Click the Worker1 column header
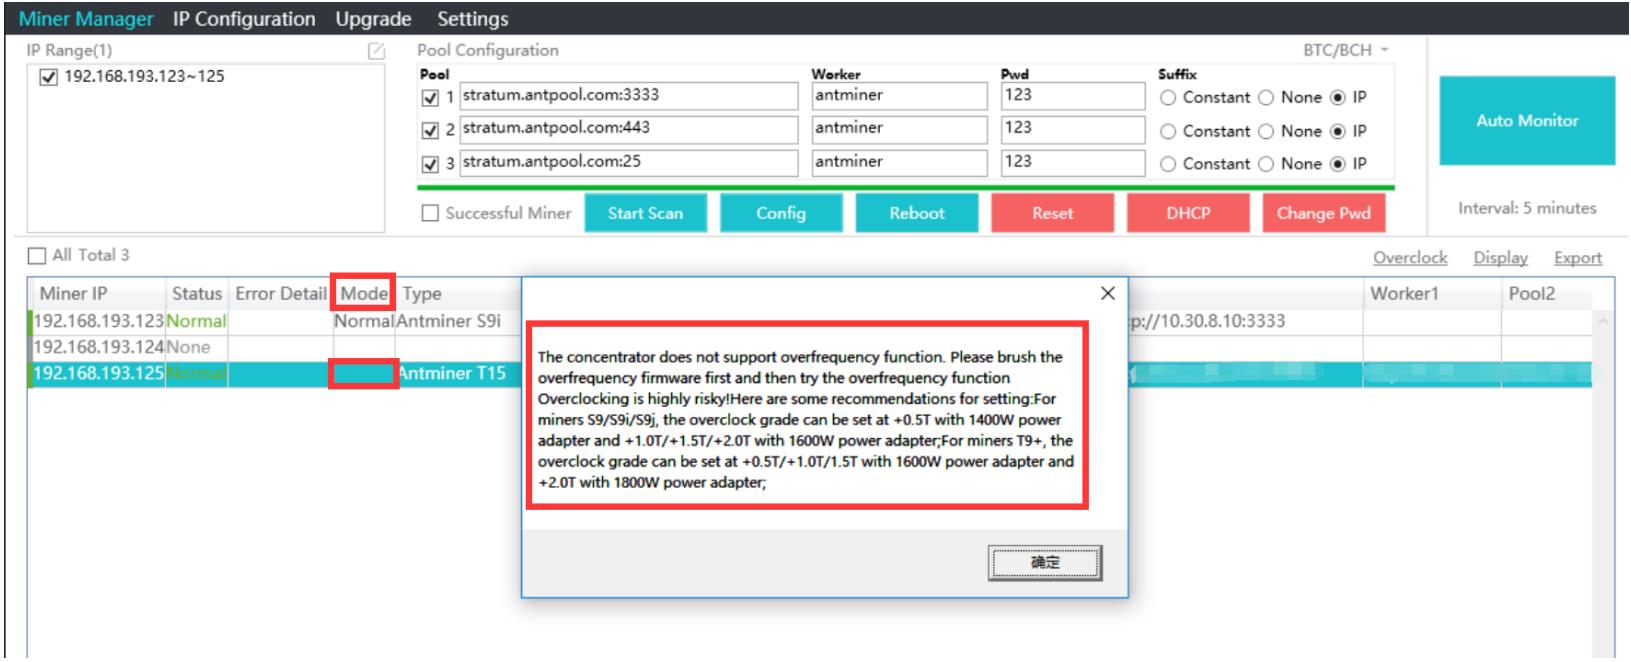Viewport: 1631px width, 662px height. [1431, 294]
